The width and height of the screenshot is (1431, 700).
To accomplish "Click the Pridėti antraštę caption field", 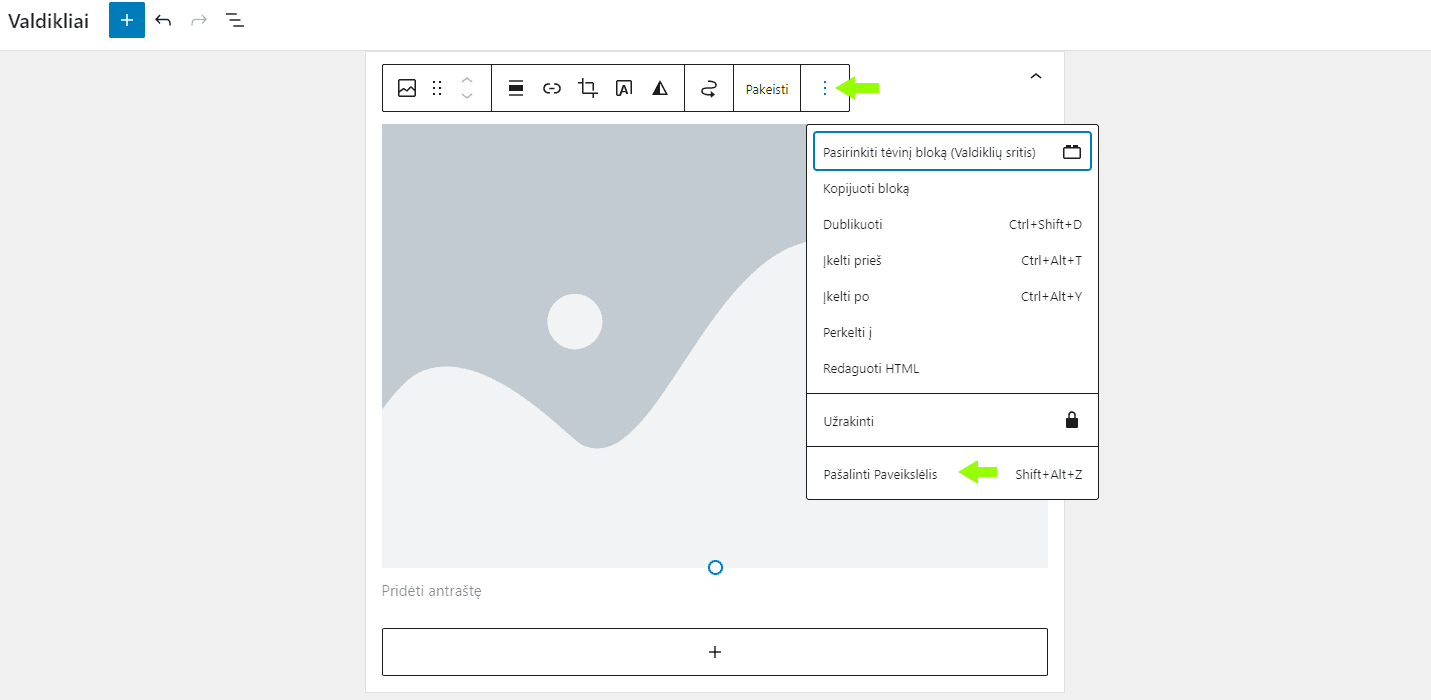I will coord(432,591).
